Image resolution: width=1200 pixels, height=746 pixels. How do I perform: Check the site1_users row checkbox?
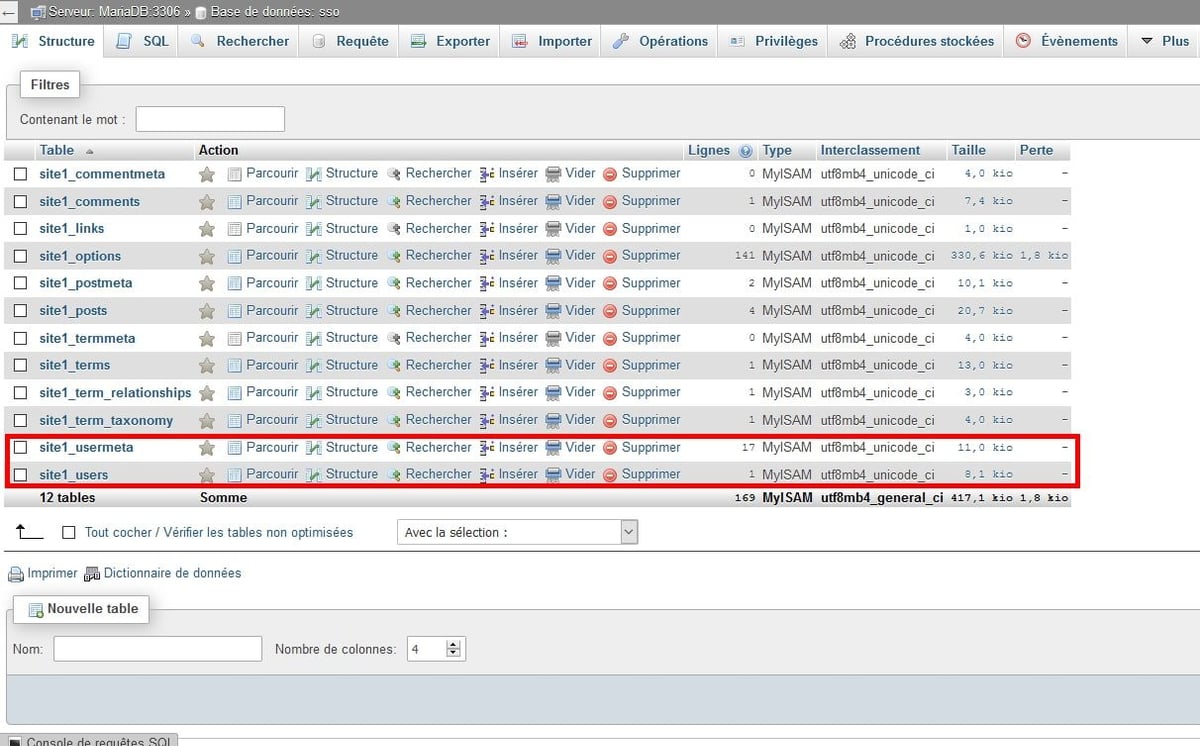(21, 474)
